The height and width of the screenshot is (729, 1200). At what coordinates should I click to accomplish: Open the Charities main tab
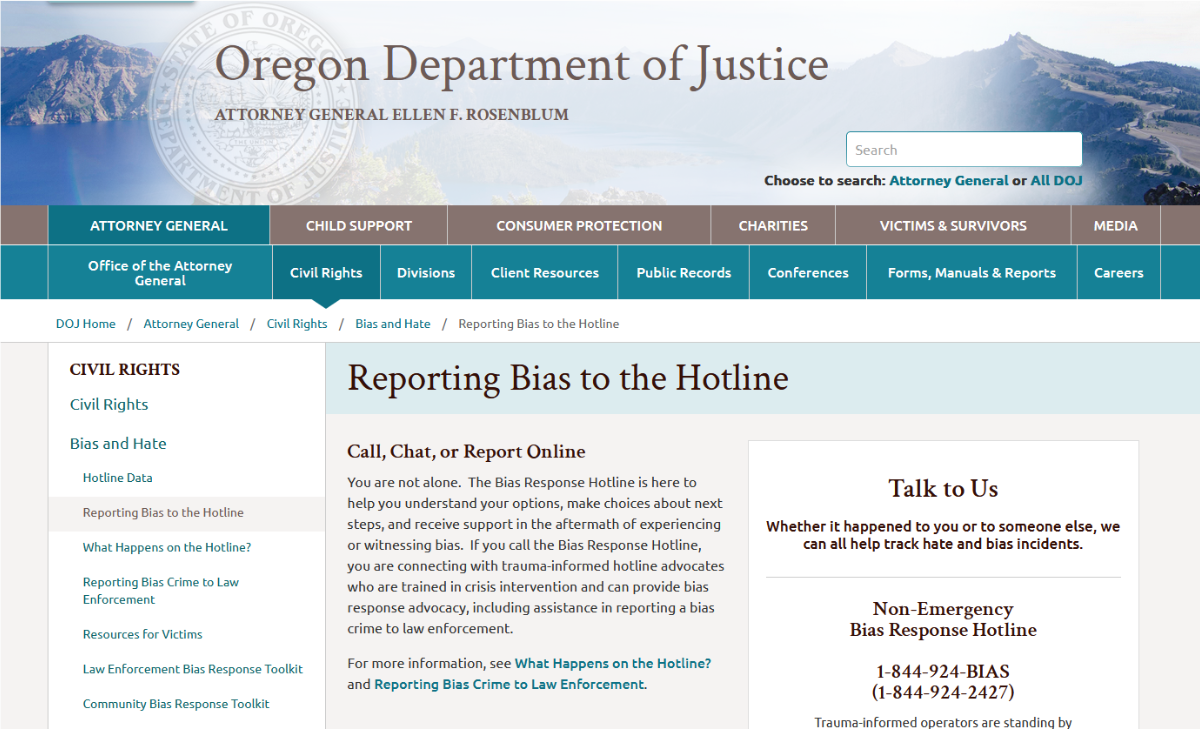pos(773,226)
